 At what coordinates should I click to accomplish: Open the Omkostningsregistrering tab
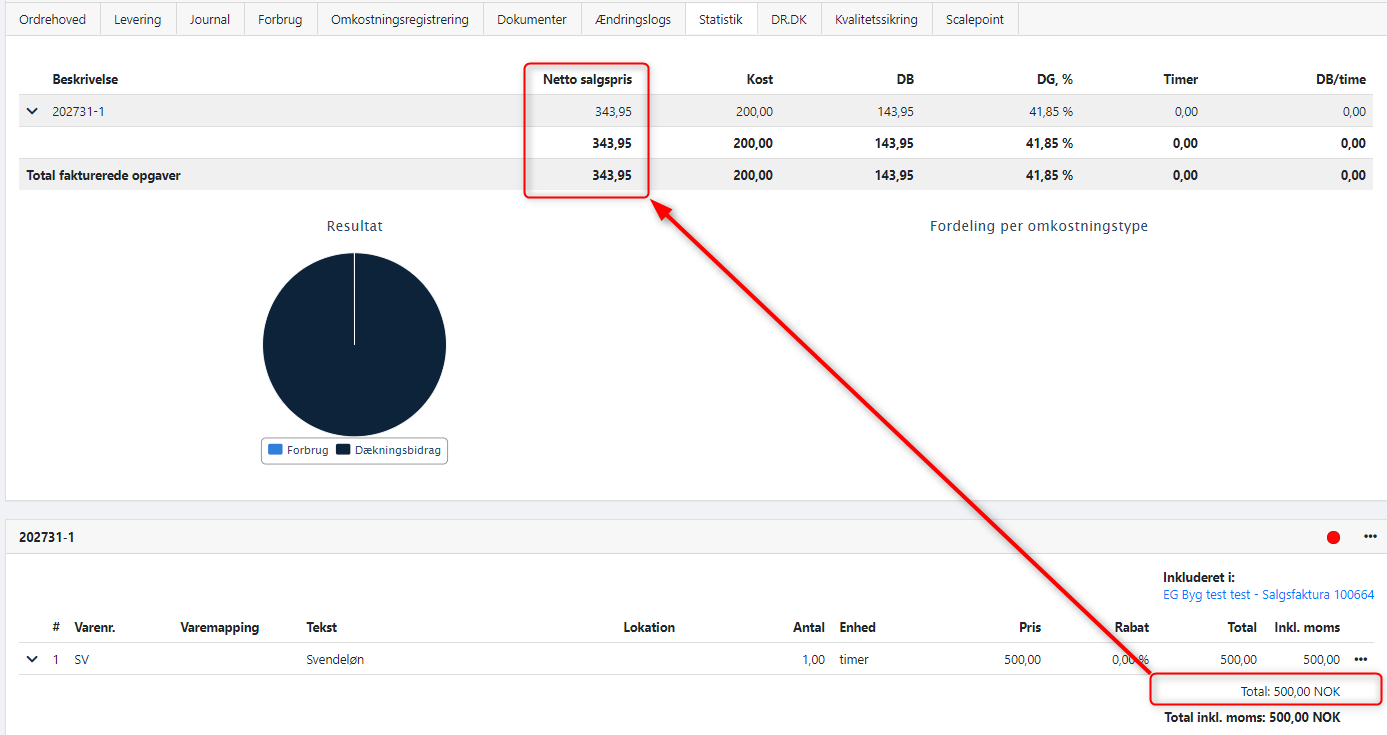point(400,19)
